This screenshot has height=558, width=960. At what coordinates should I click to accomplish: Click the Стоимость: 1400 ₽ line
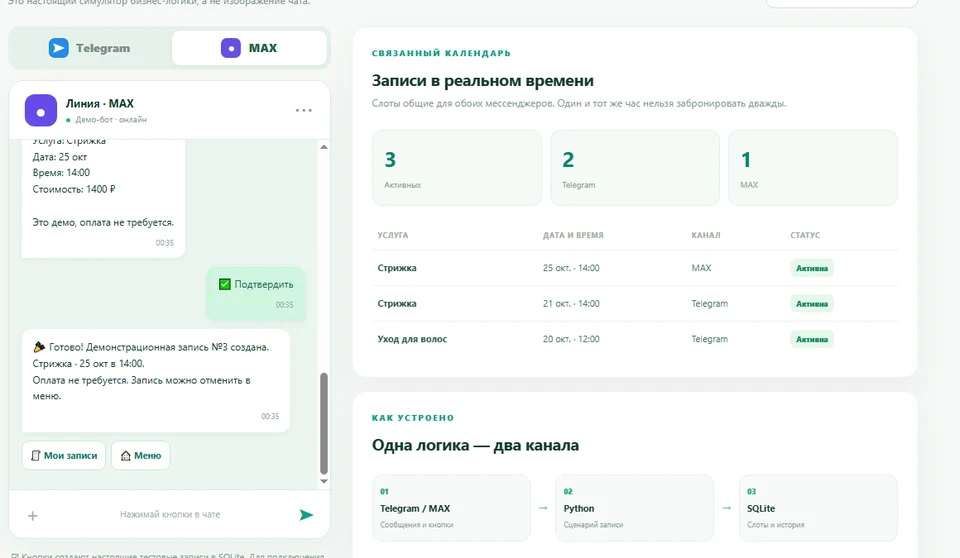coord(74,189)
